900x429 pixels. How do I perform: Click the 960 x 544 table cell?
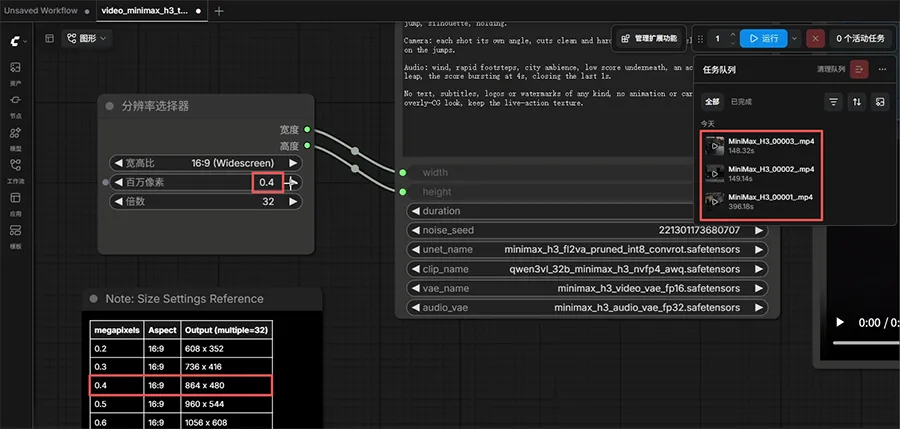[x=226, y=404]
